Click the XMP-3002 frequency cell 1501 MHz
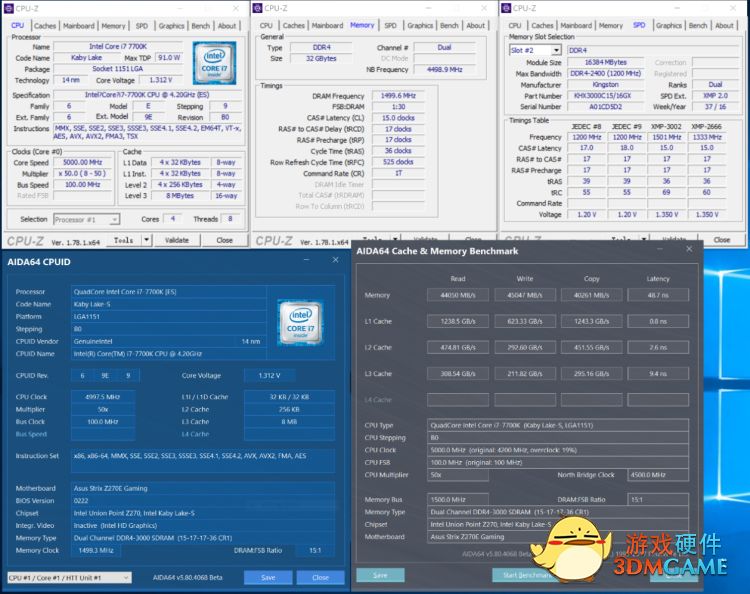The height and width of the screenshot is (594, 750). tap(667, 137)
